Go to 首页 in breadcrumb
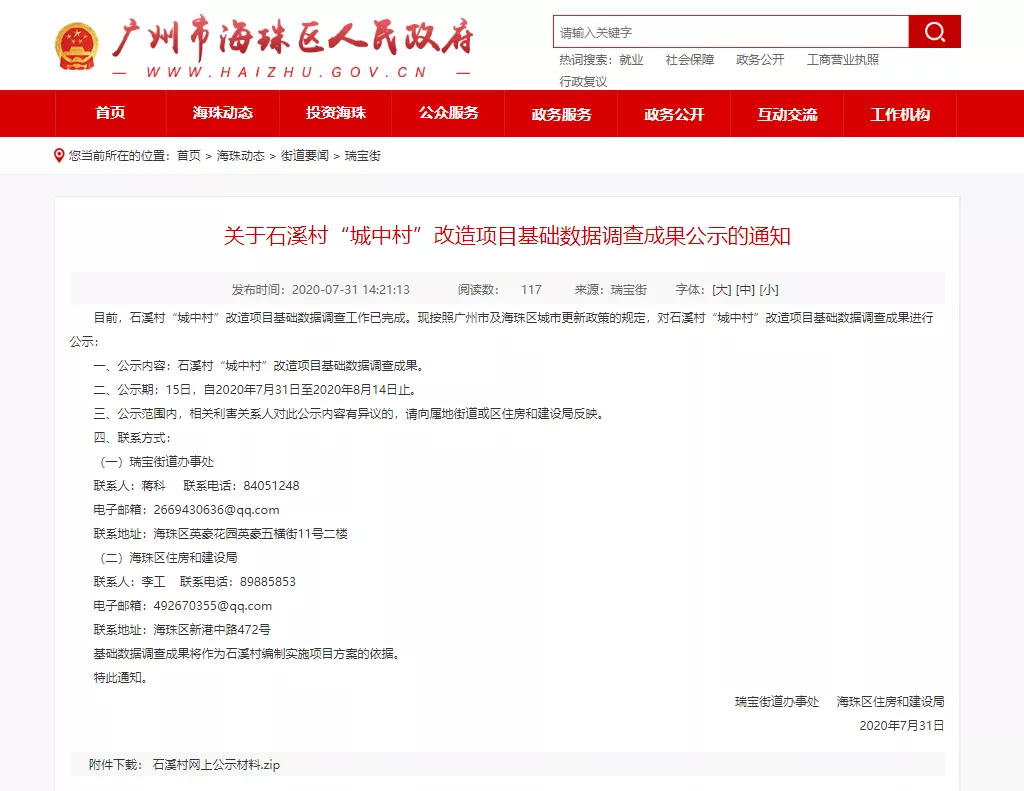 tap(189, 155)
